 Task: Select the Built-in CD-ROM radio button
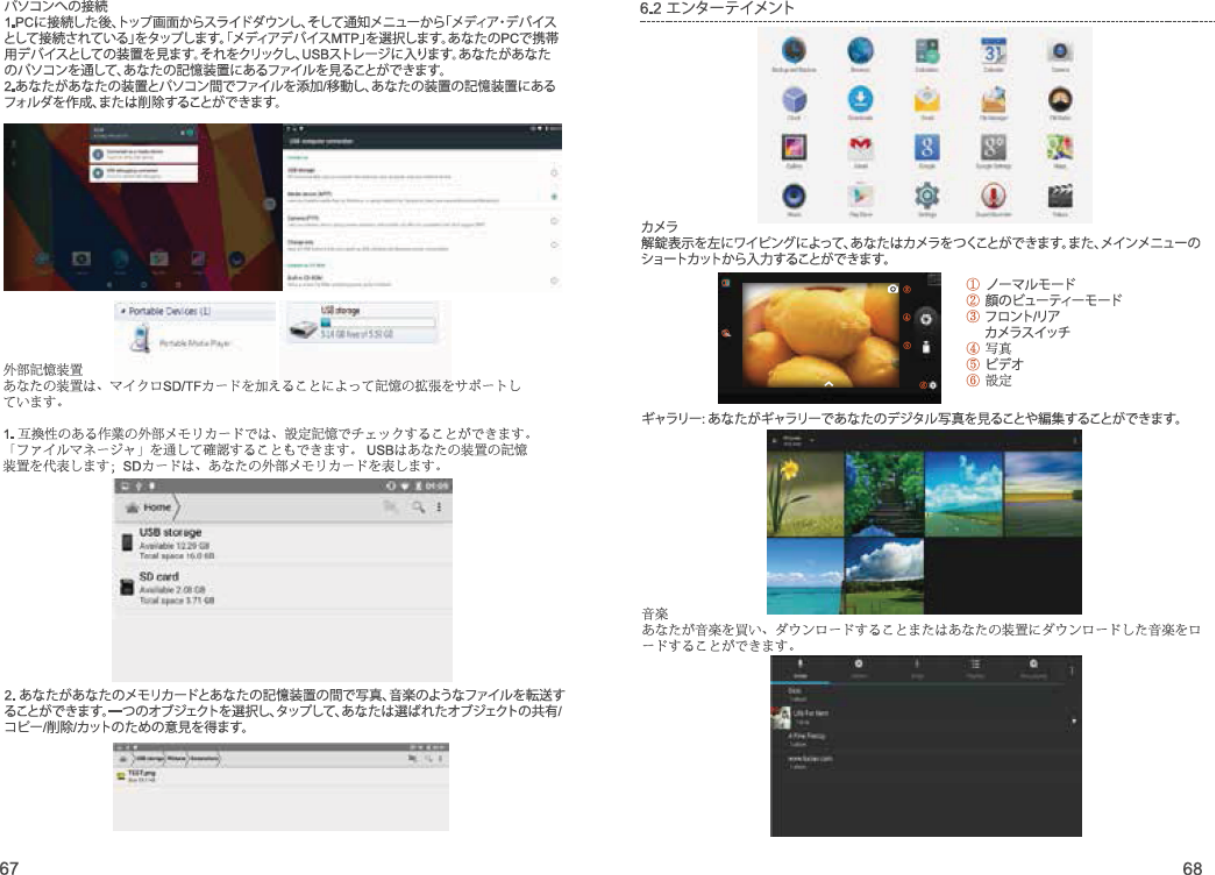click(554, 282)
